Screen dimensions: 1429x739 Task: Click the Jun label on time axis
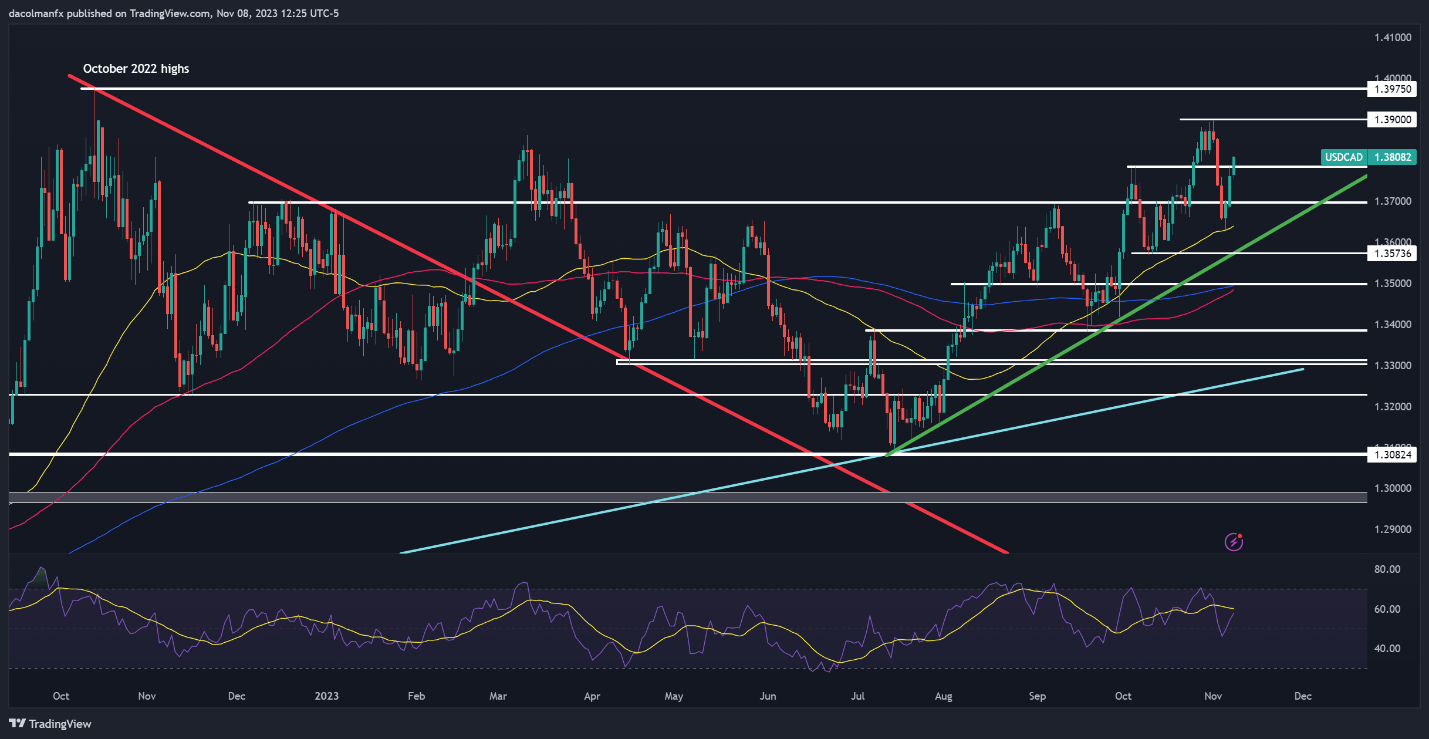click(768, 695)
